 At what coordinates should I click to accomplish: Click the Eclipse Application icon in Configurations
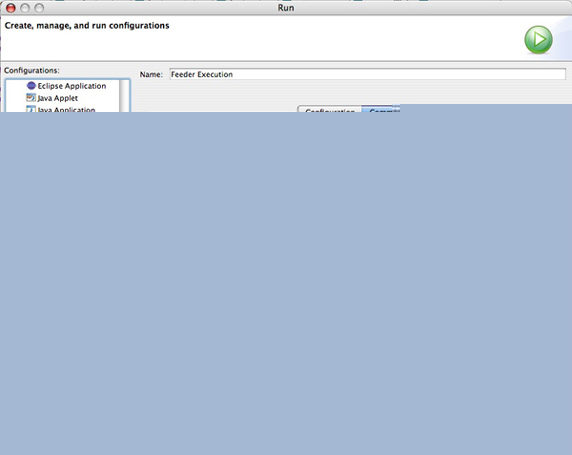pos(31,86)
